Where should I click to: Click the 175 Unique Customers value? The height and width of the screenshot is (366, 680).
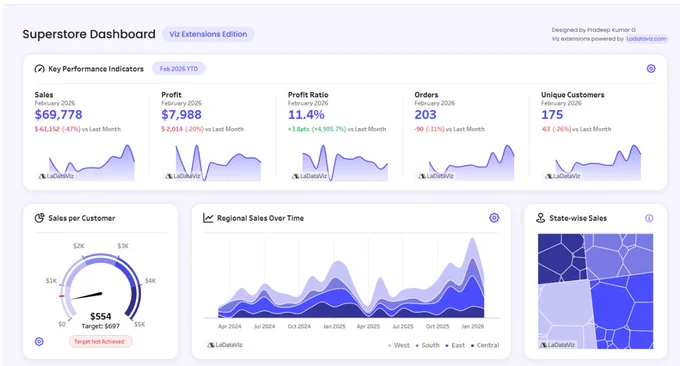[x=552, y=115]
